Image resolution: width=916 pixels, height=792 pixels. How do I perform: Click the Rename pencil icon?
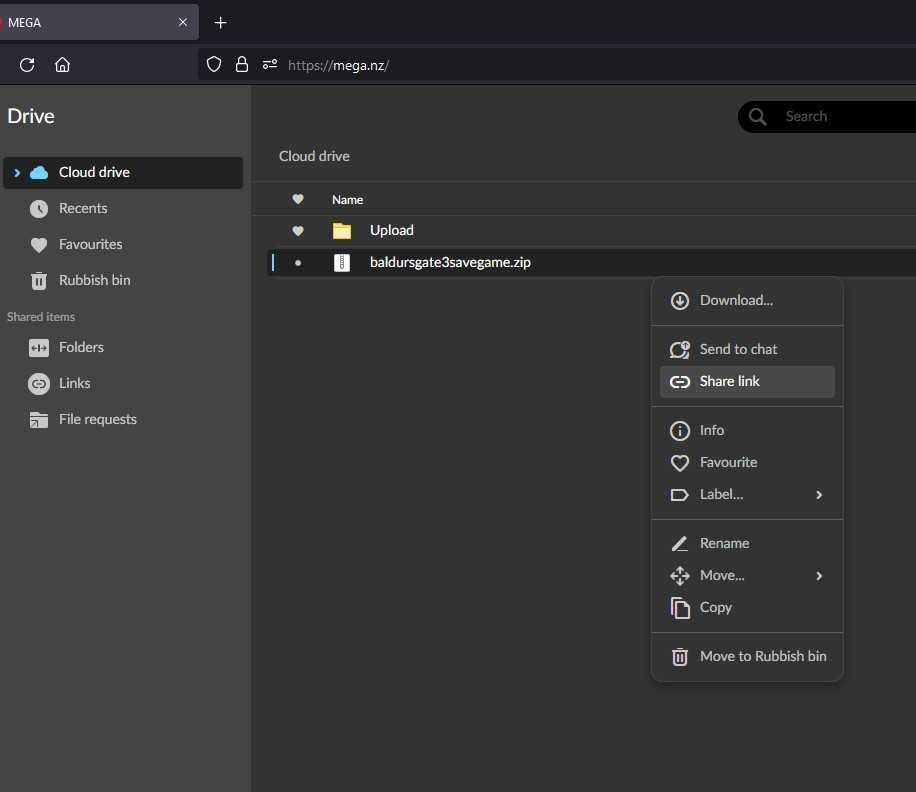coord(680,543)
